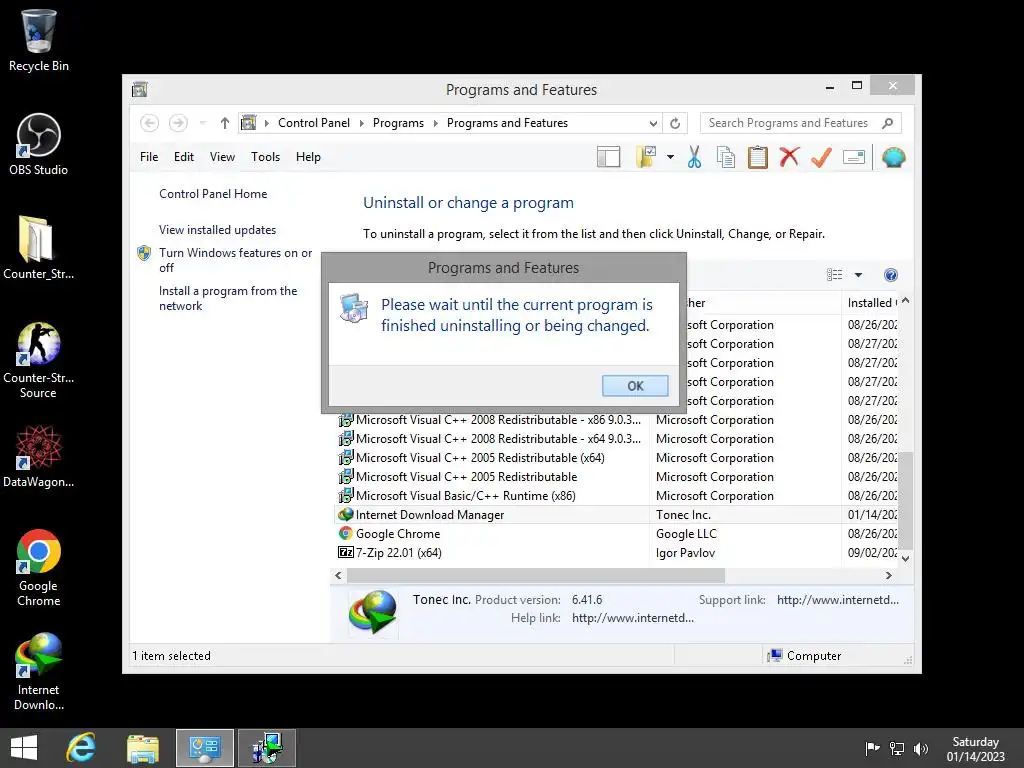The image size is (1024, 768).
Task: Click the layout pane toolbar icon
Action: tap(608, 157)
